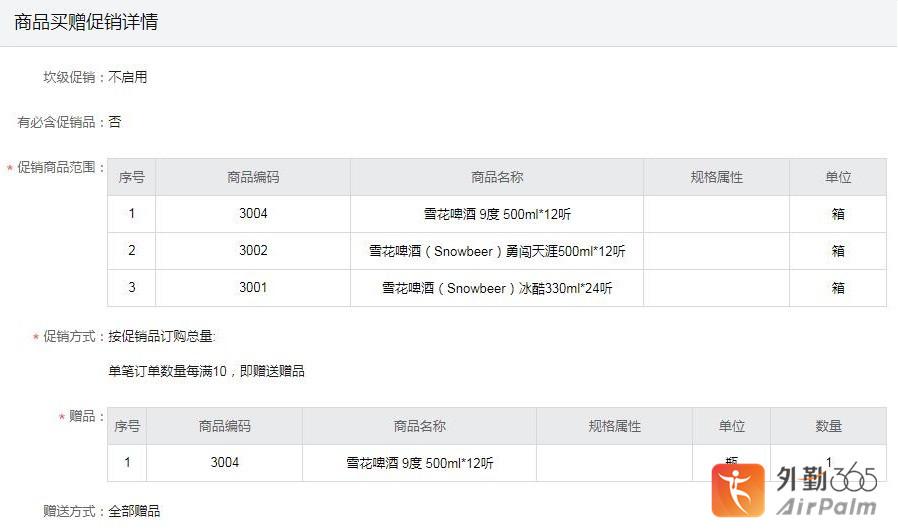
Task: Click the gift product name 雪花啤酒 9度
Action: coord(419,463)
